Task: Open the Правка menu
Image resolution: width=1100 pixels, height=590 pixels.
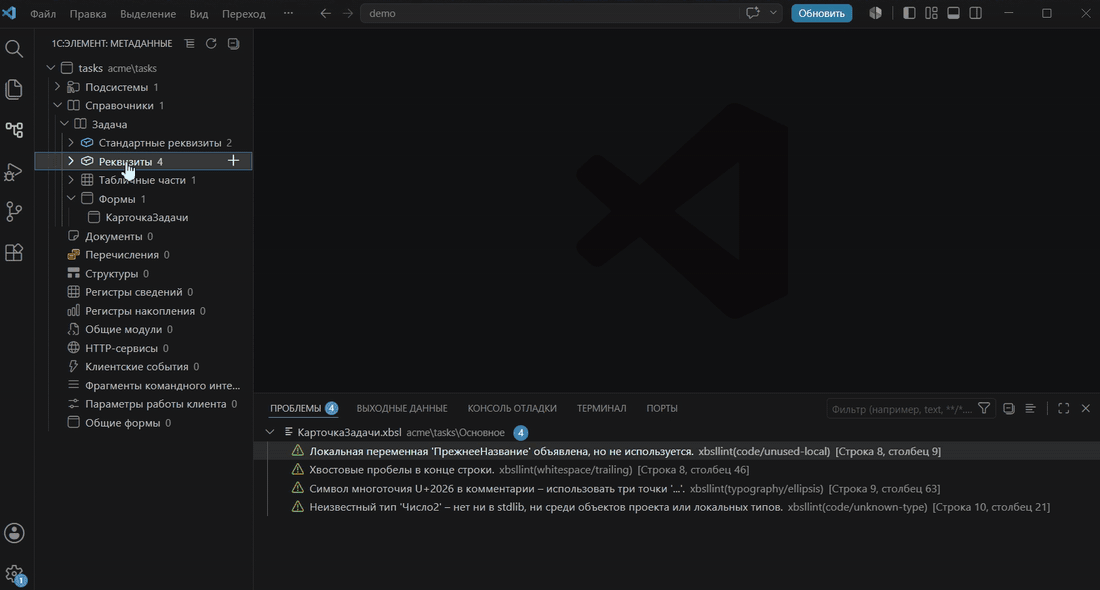Action: click(x=88, y=13)
